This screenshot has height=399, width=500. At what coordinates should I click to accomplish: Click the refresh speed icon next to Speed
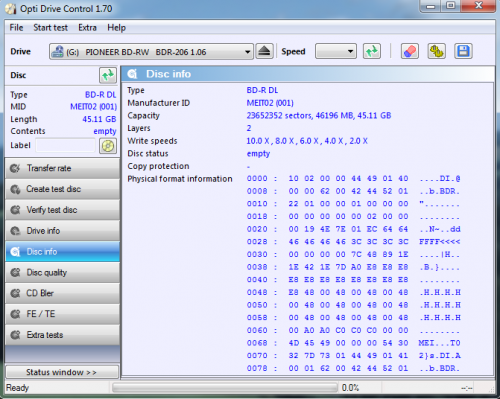(372, 51)
